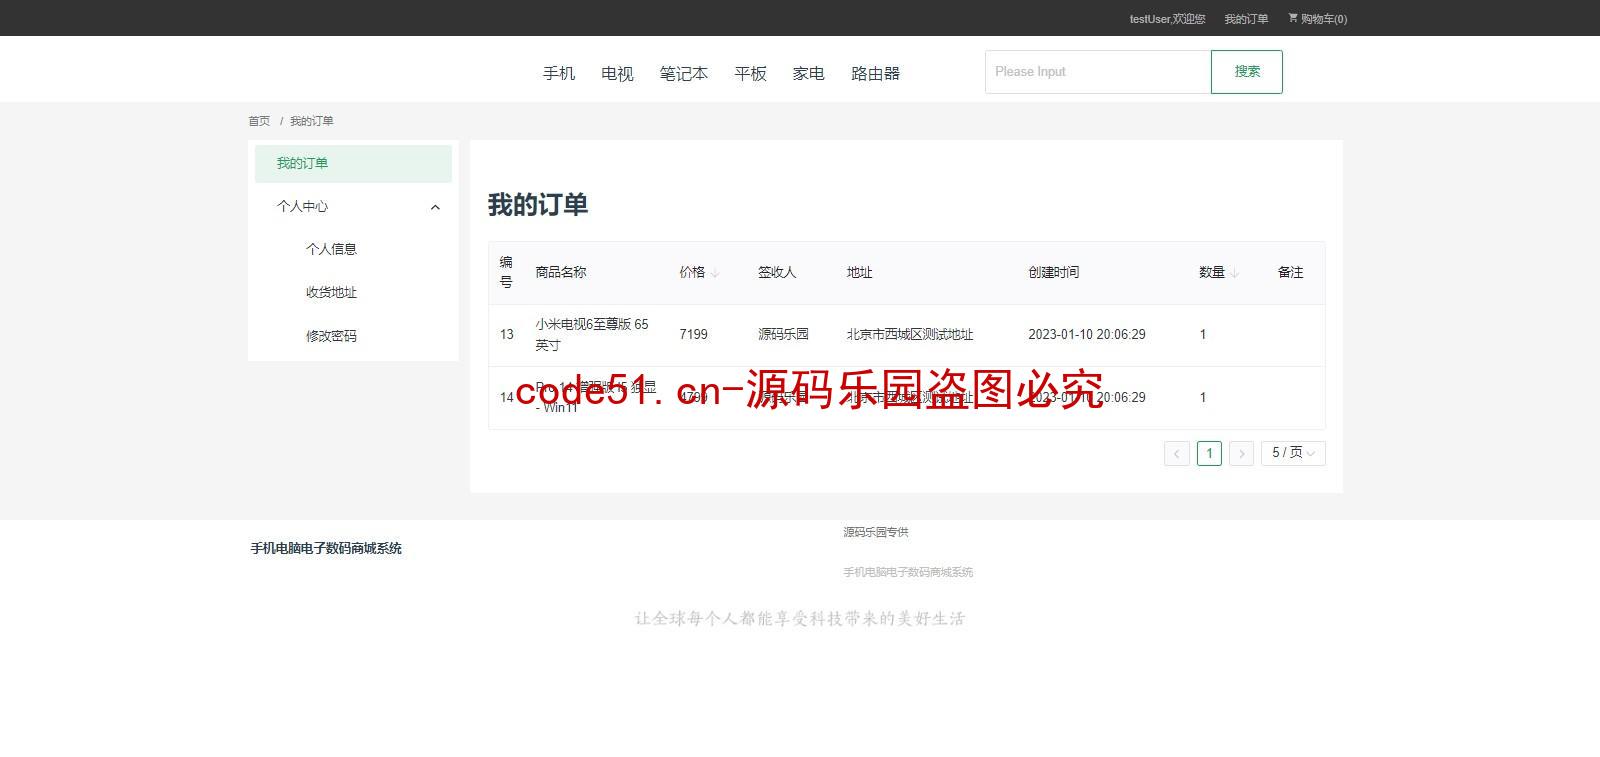Click 我的订单 breadcrumb
The width and height of the screenshot is (1600, 757).
coord(312,121)
